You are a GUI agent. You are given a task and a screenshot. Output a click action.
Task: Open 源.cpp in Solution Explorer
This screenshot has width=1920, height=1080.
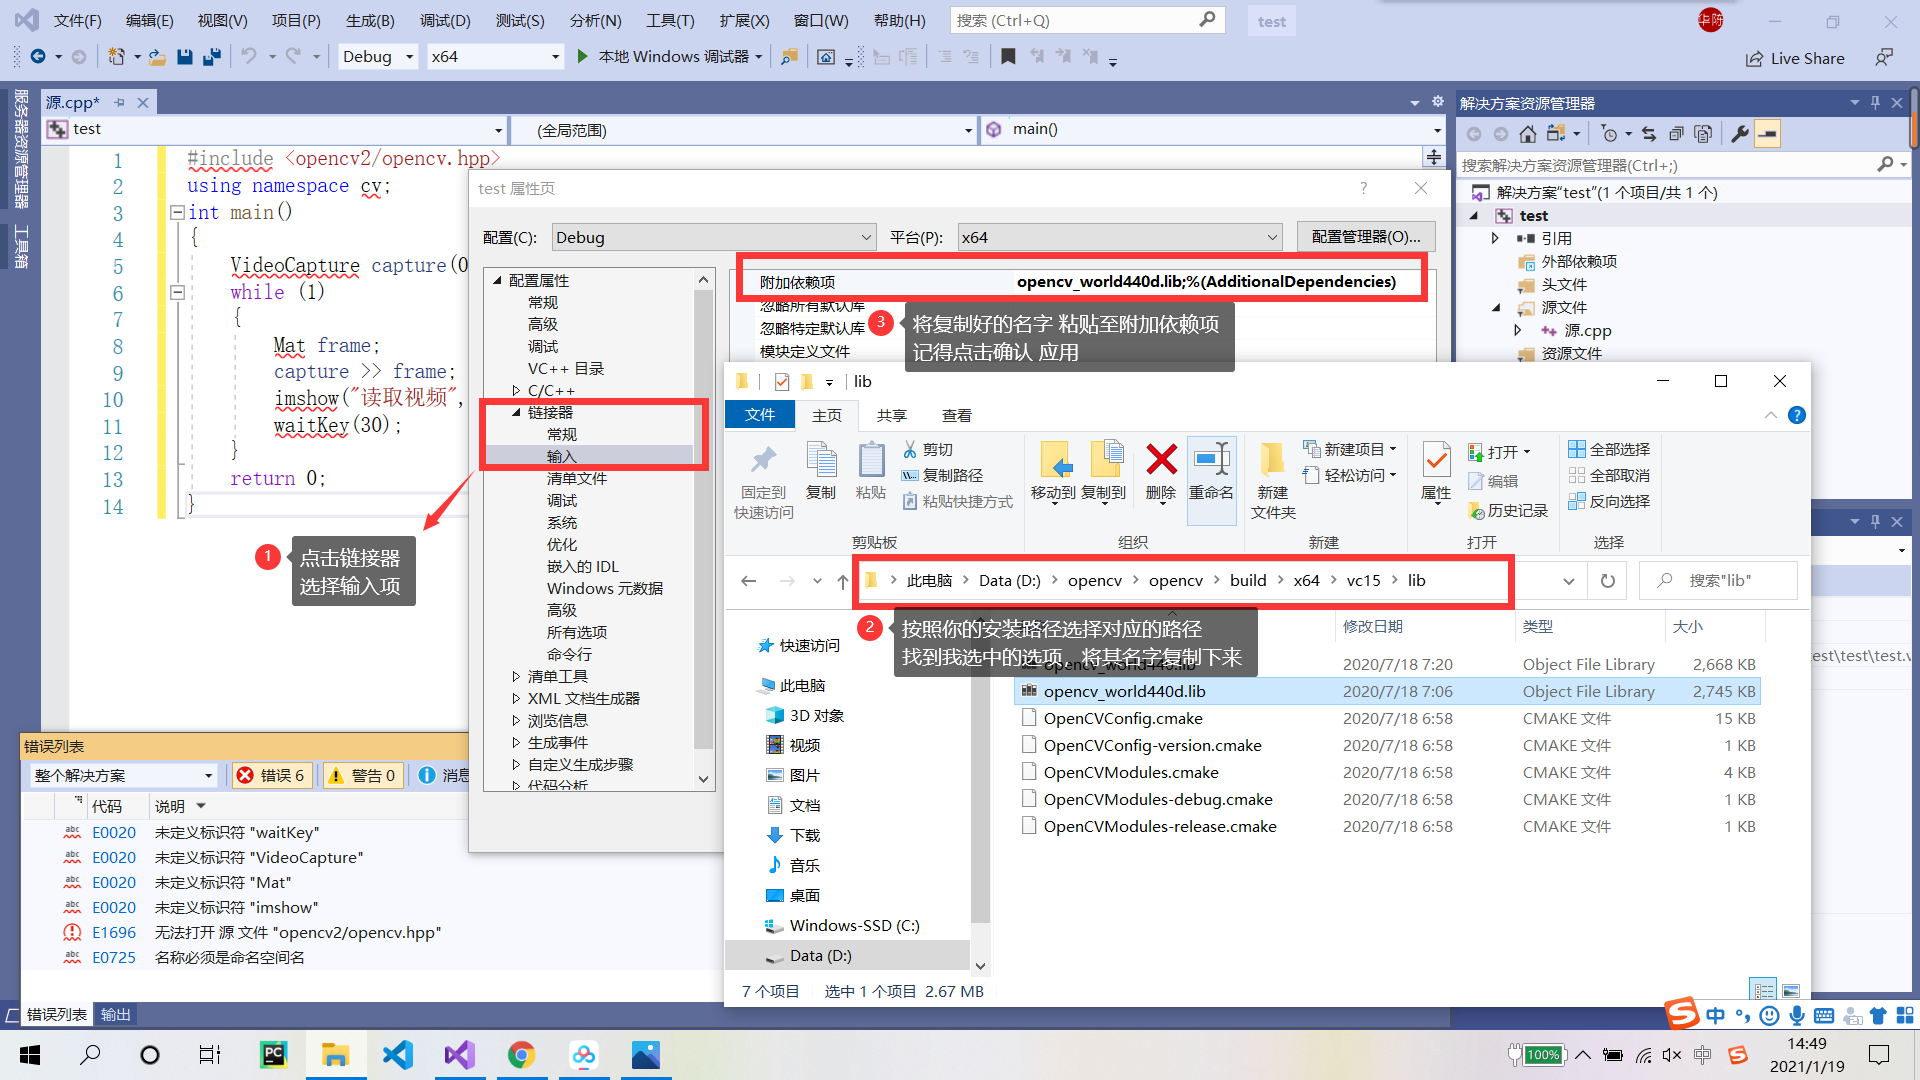(x=1586, y=331)
